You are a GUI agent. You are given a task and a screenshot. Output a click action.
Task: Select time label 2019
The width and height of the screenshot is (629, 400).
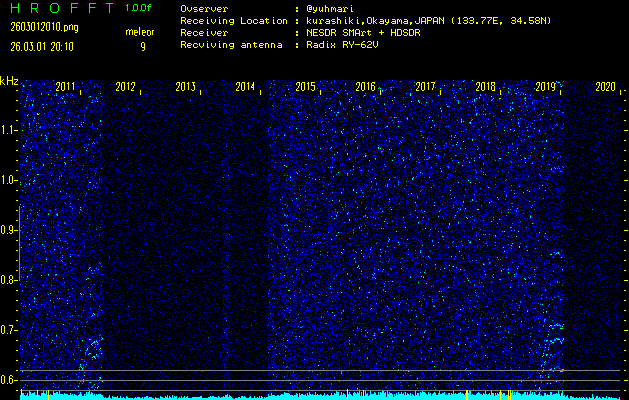pos(545,87)
